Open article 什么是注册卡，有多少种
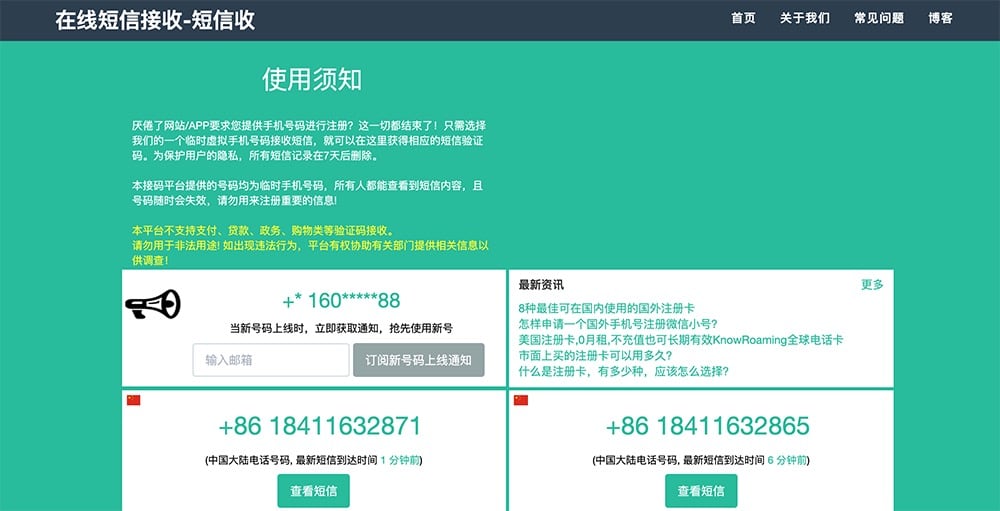The height and width of the screenshot is (511, 1000). coord(623,371)
